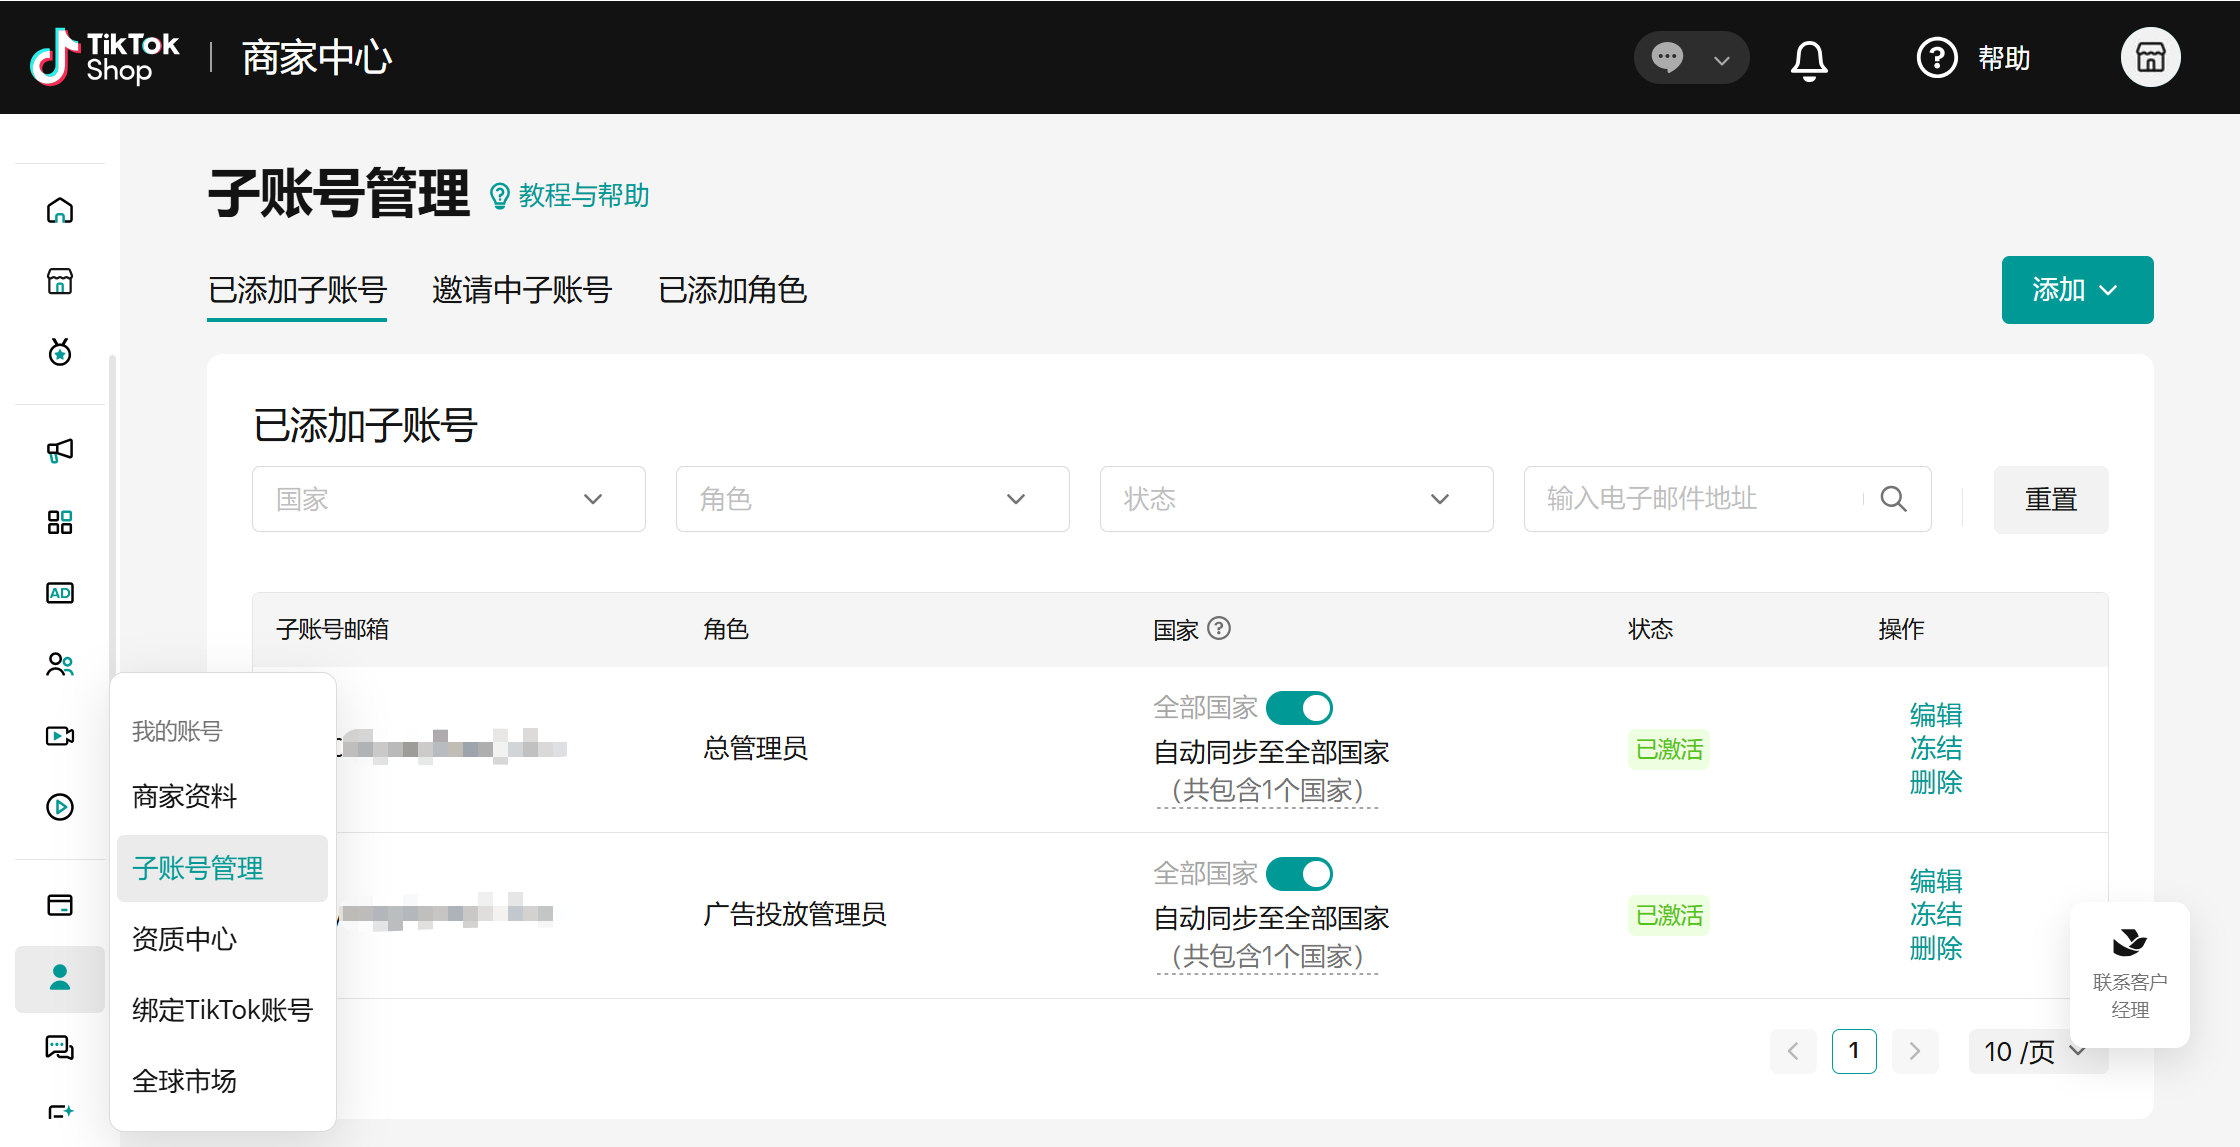Open the 添加 dropdown button
Viewport: 2240px width, 1147px height.
tap(2077, 290)
